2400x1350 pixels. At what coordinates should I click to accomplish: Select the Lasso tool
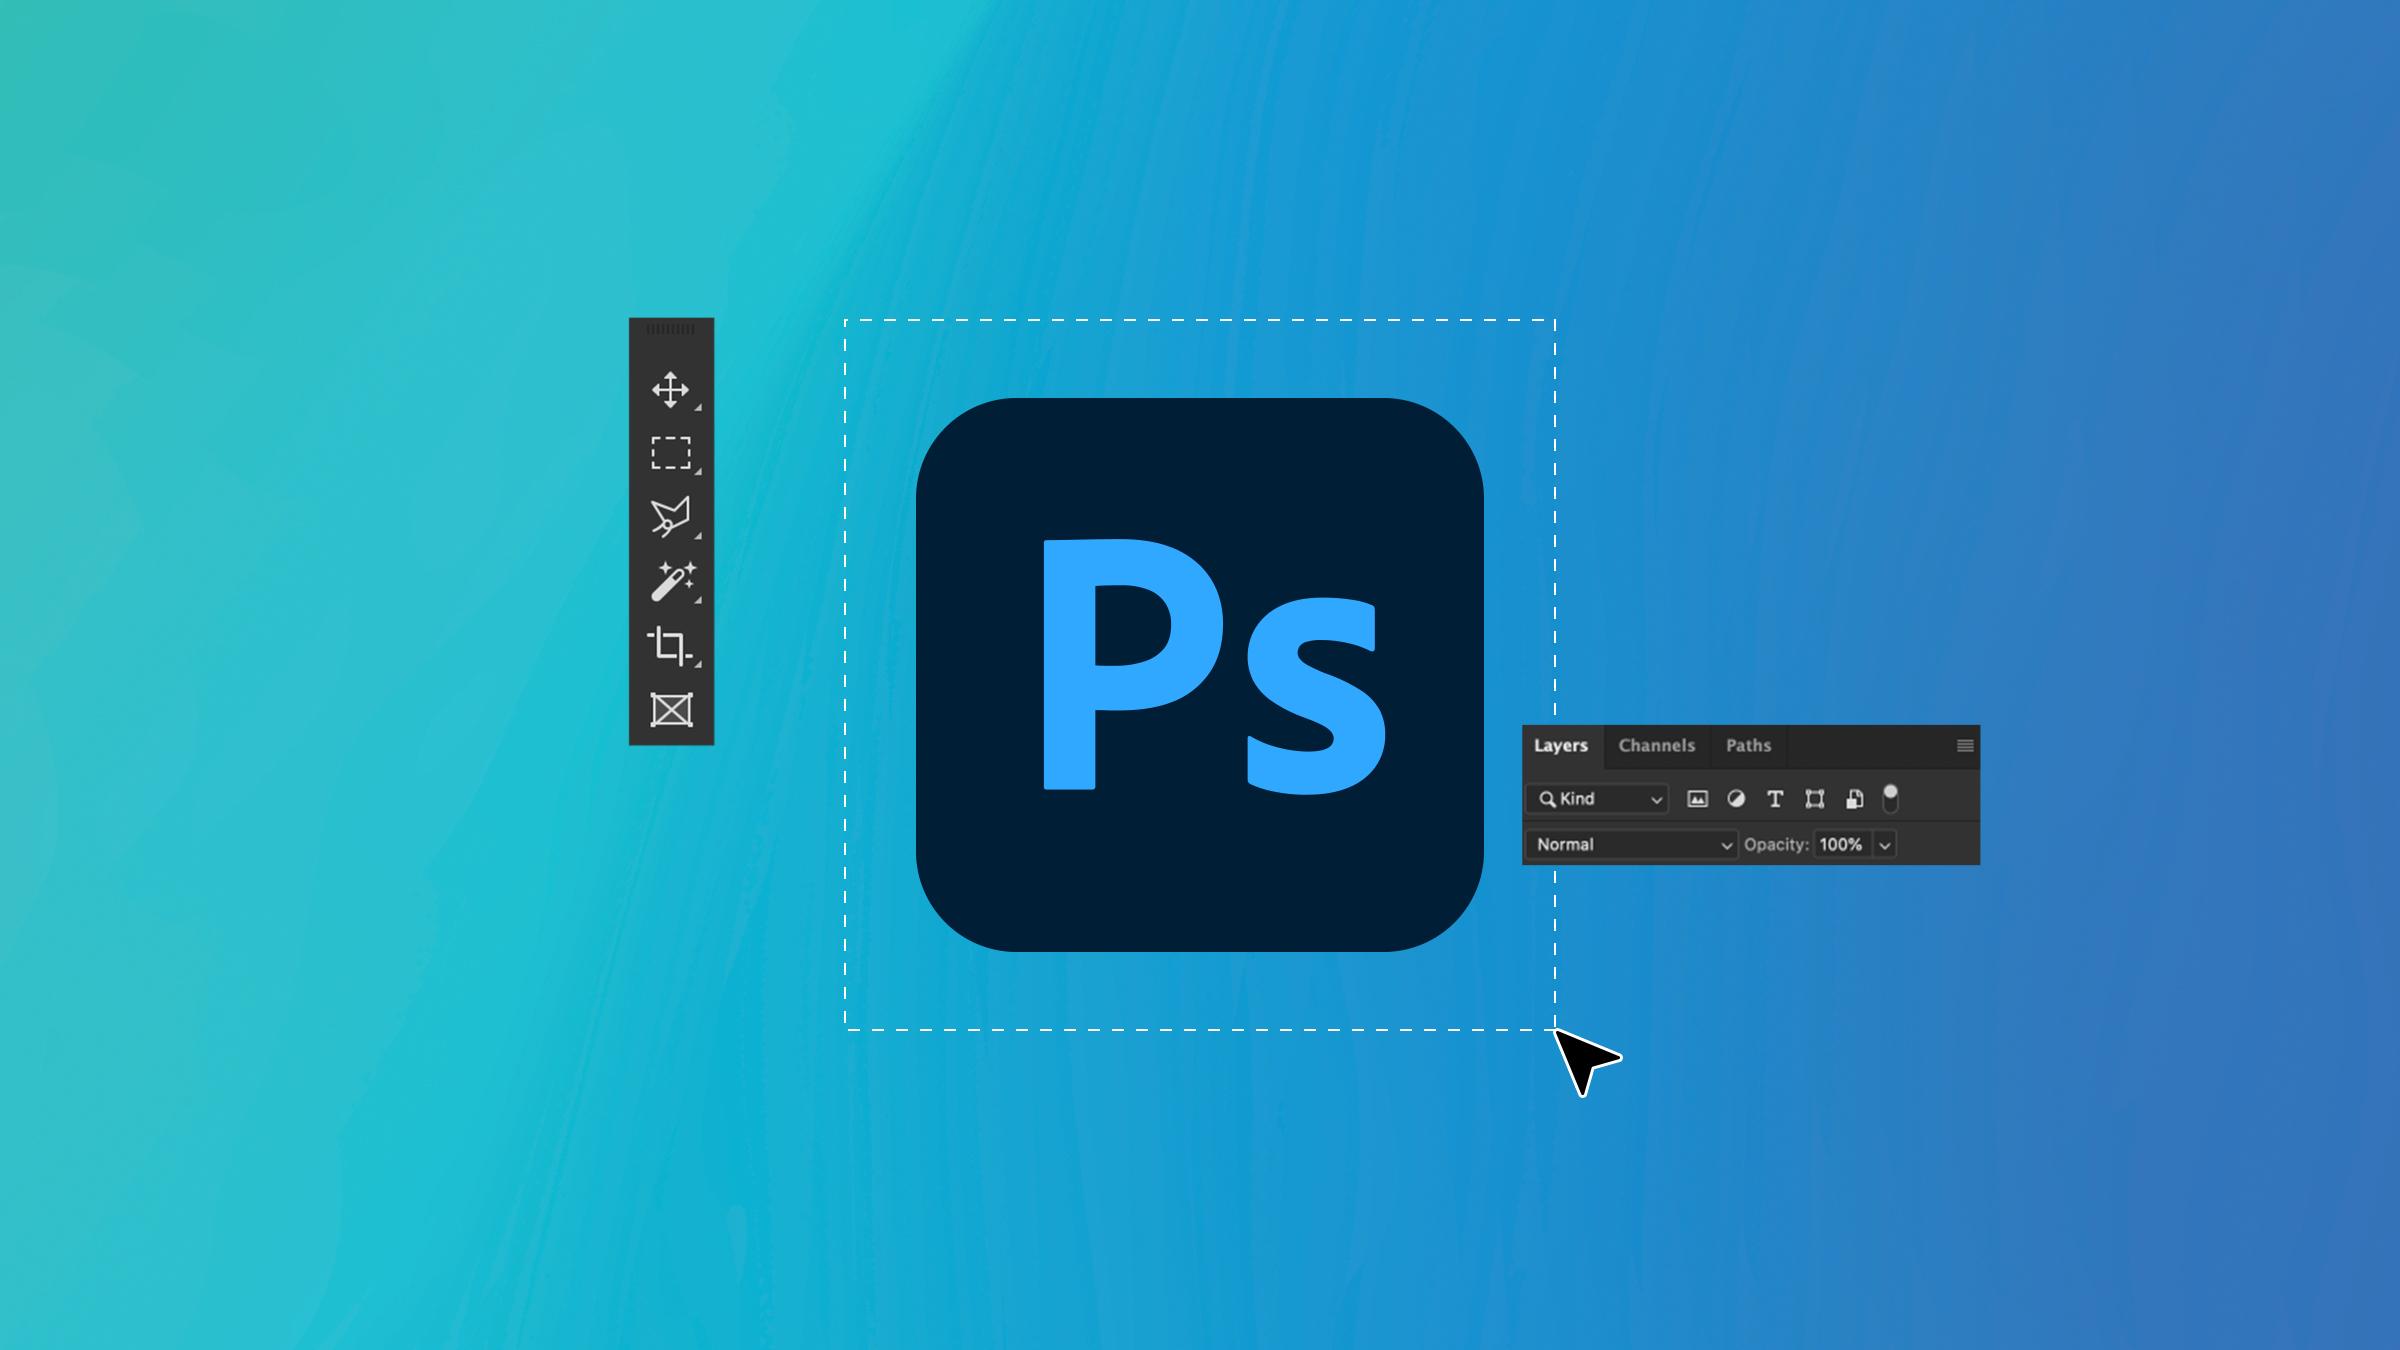[671, 516]
